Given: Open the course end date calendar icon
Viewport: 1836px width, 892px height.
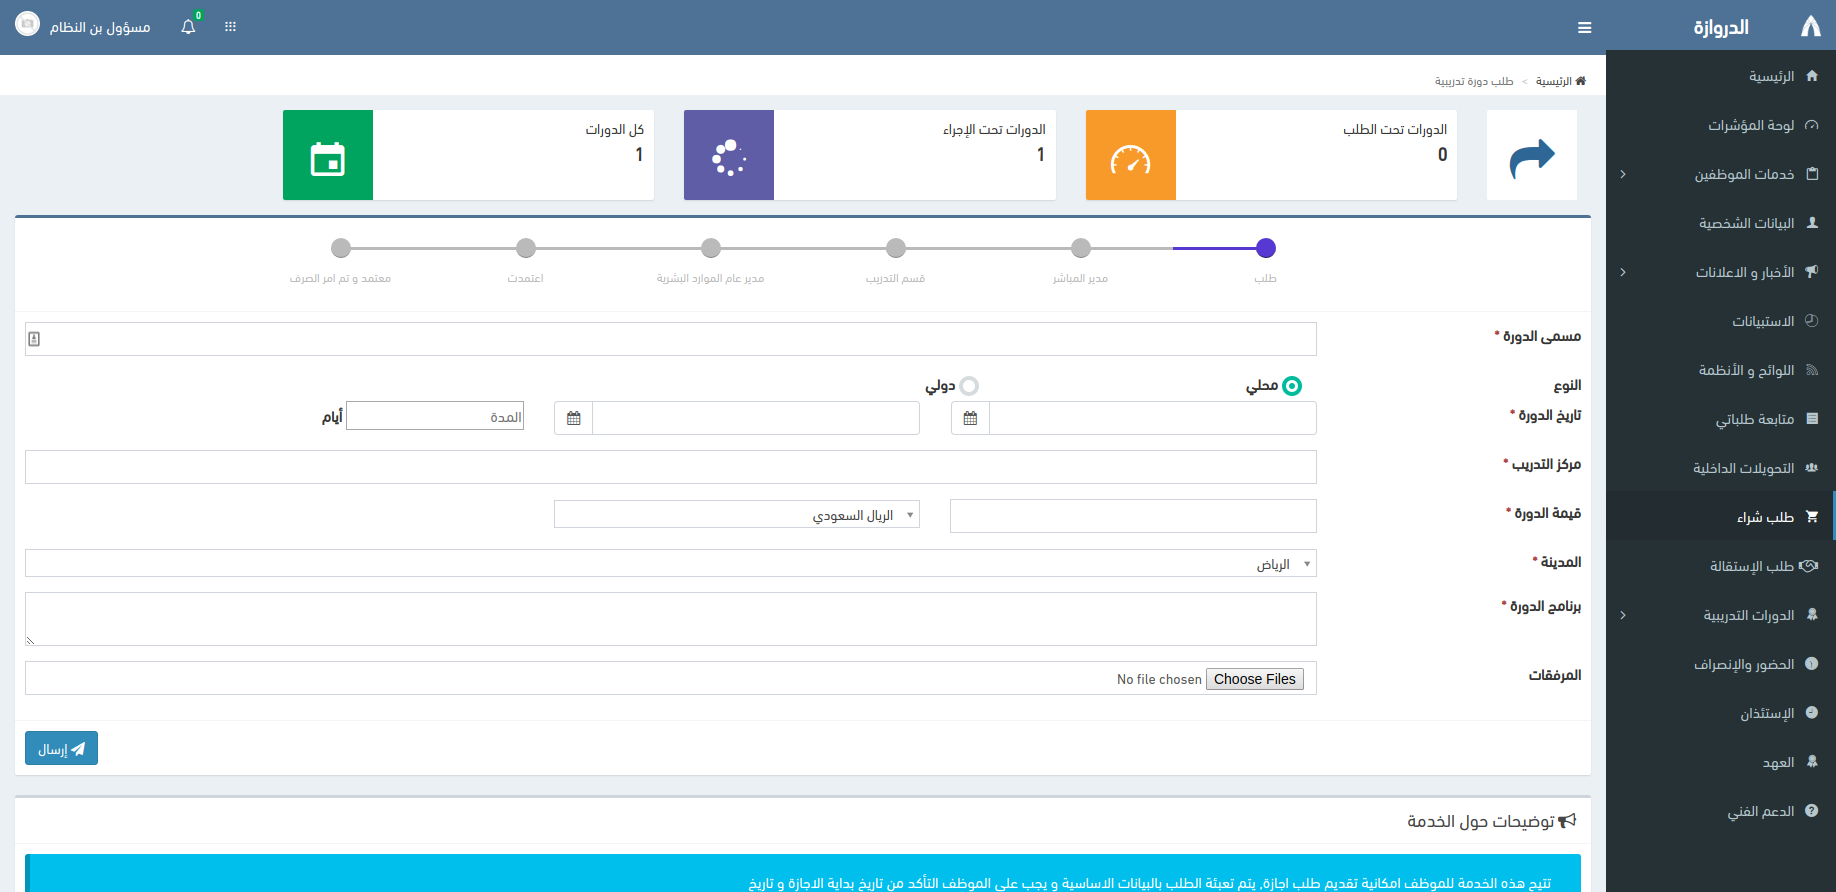Looking at the screenshot, I should [x=573, y=418].
